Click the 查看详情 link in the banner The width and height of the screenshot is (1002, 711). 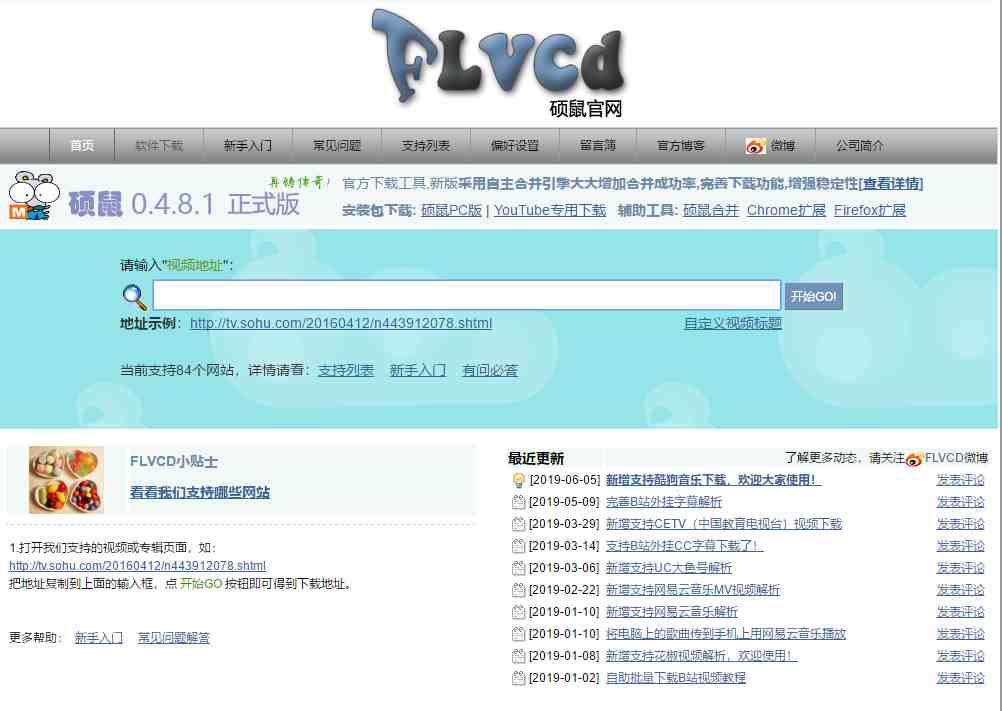click(891, 184)
